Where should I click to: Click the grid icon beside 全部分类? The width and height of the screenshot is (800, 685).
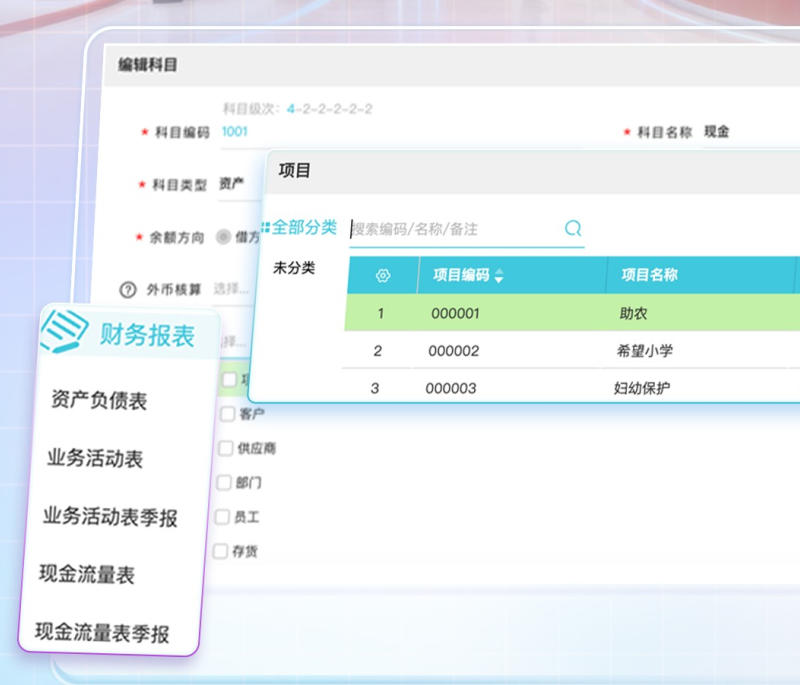[x=265, y=227]
